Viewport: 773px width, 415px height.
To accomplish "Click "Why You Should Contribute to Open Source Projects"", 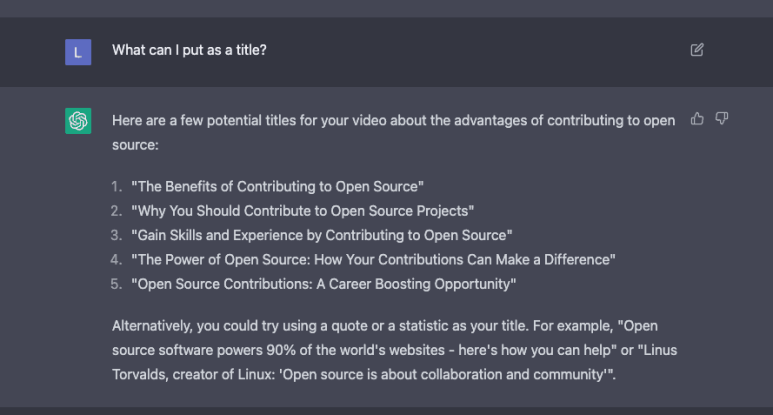I will (x=302, y=210).
